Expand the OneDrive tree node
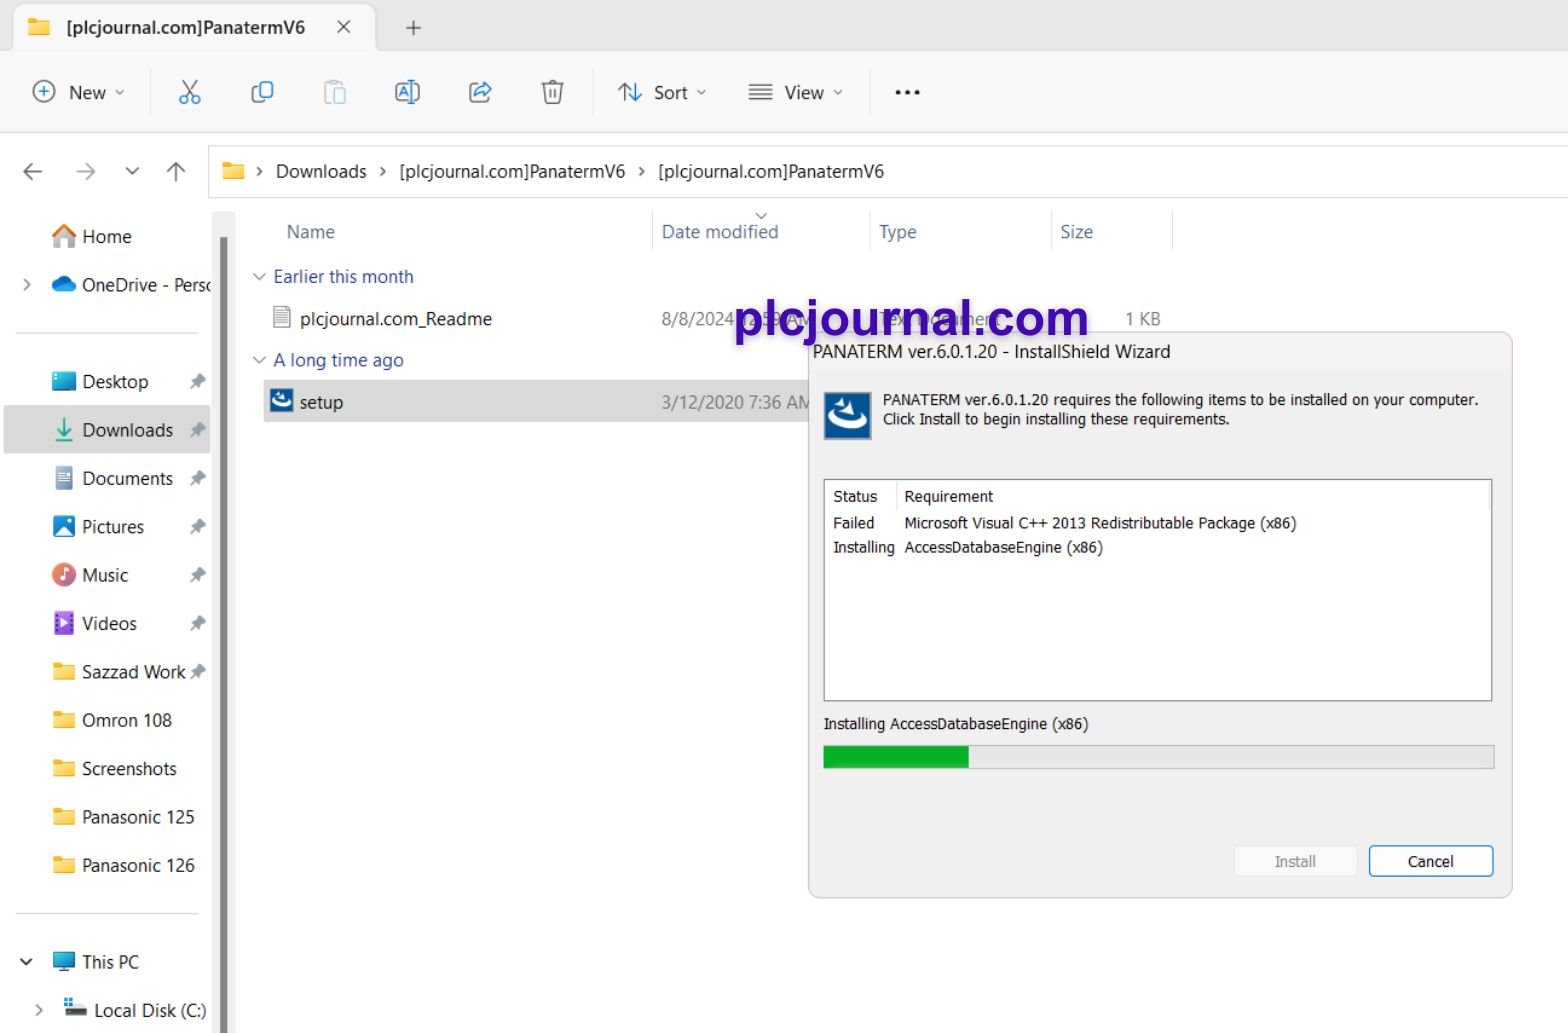Viewport: 1568px width, 1033px height. (26, 285)
